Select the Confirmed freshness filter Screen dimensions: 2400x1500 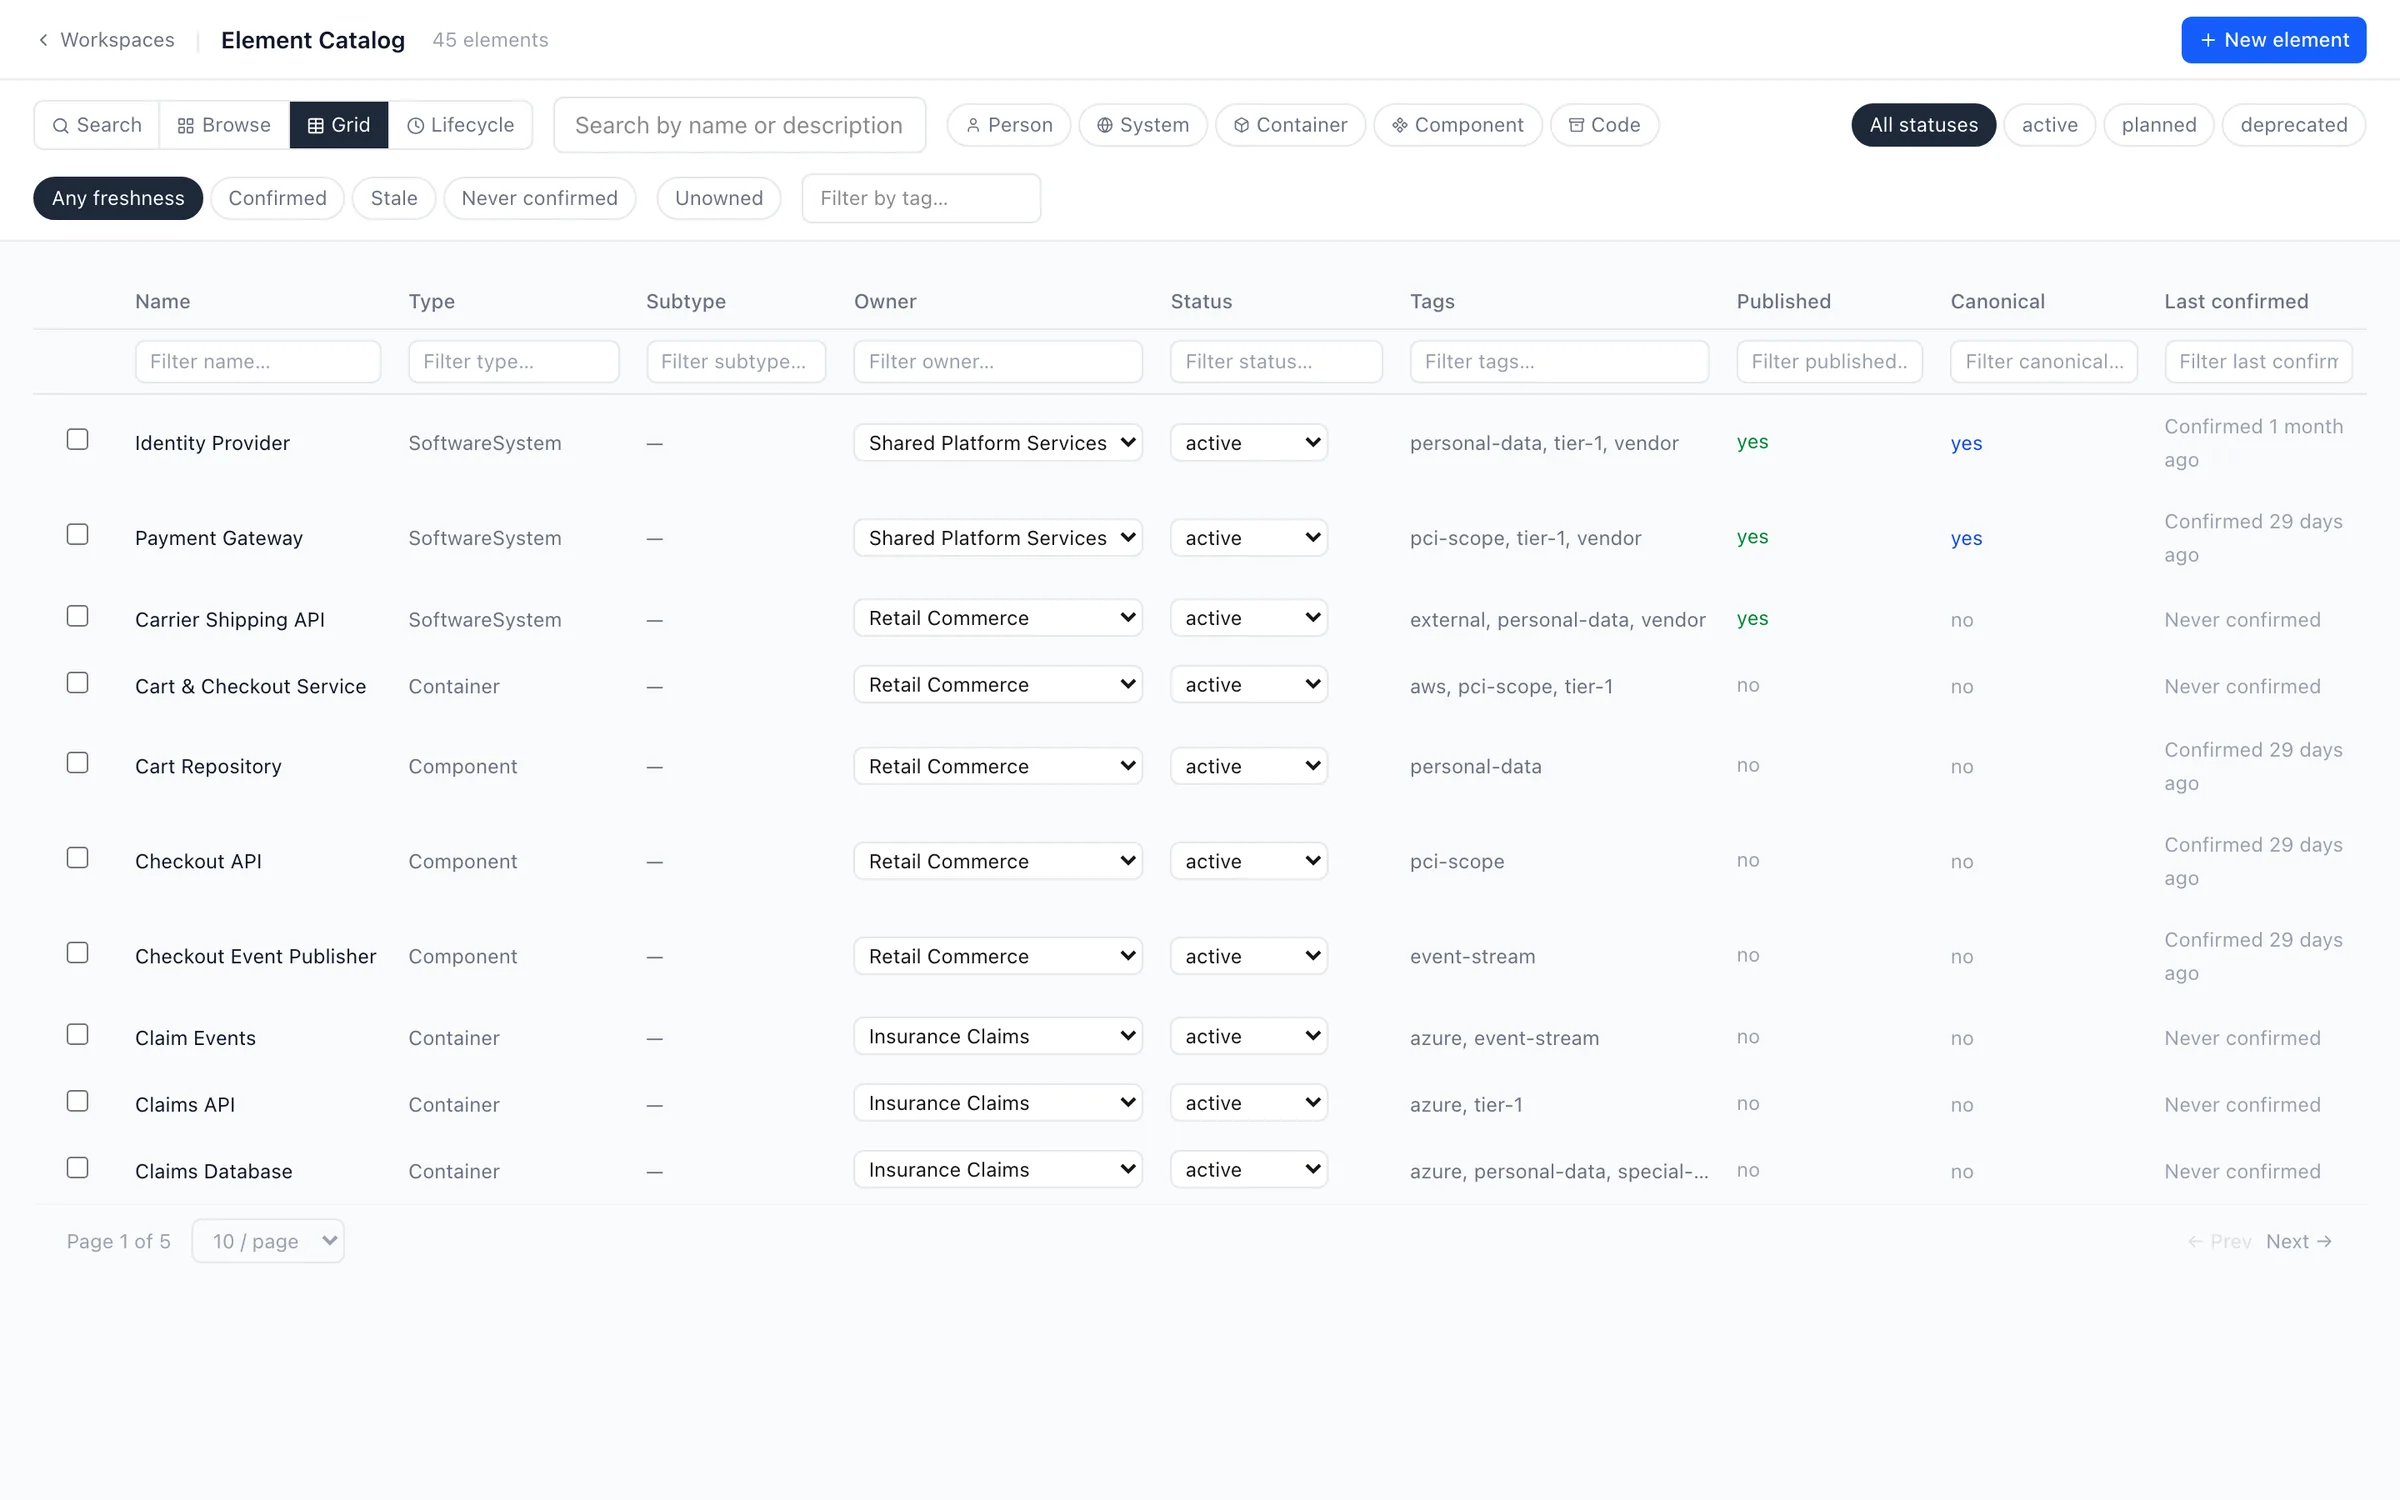277,198
